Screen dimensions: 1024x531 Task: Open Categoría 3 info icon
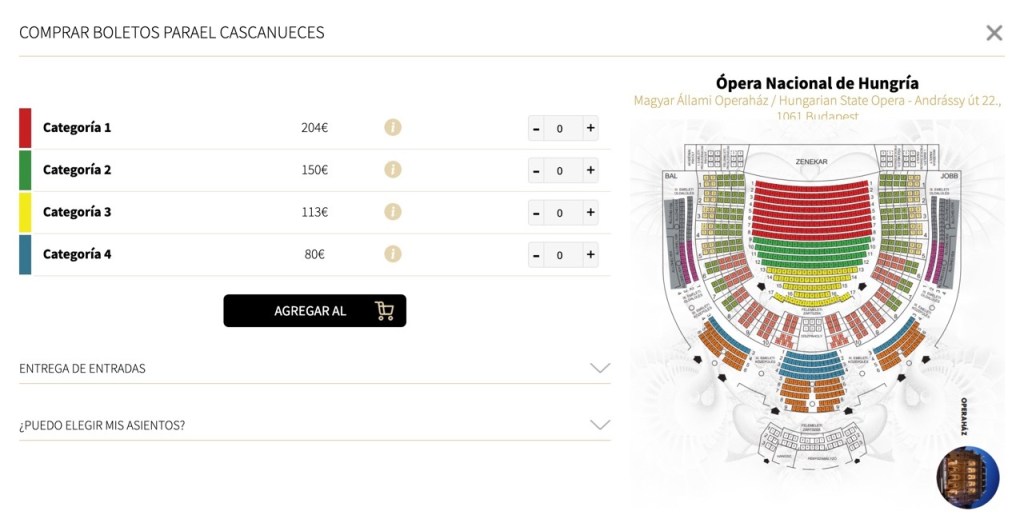[393, 212]
